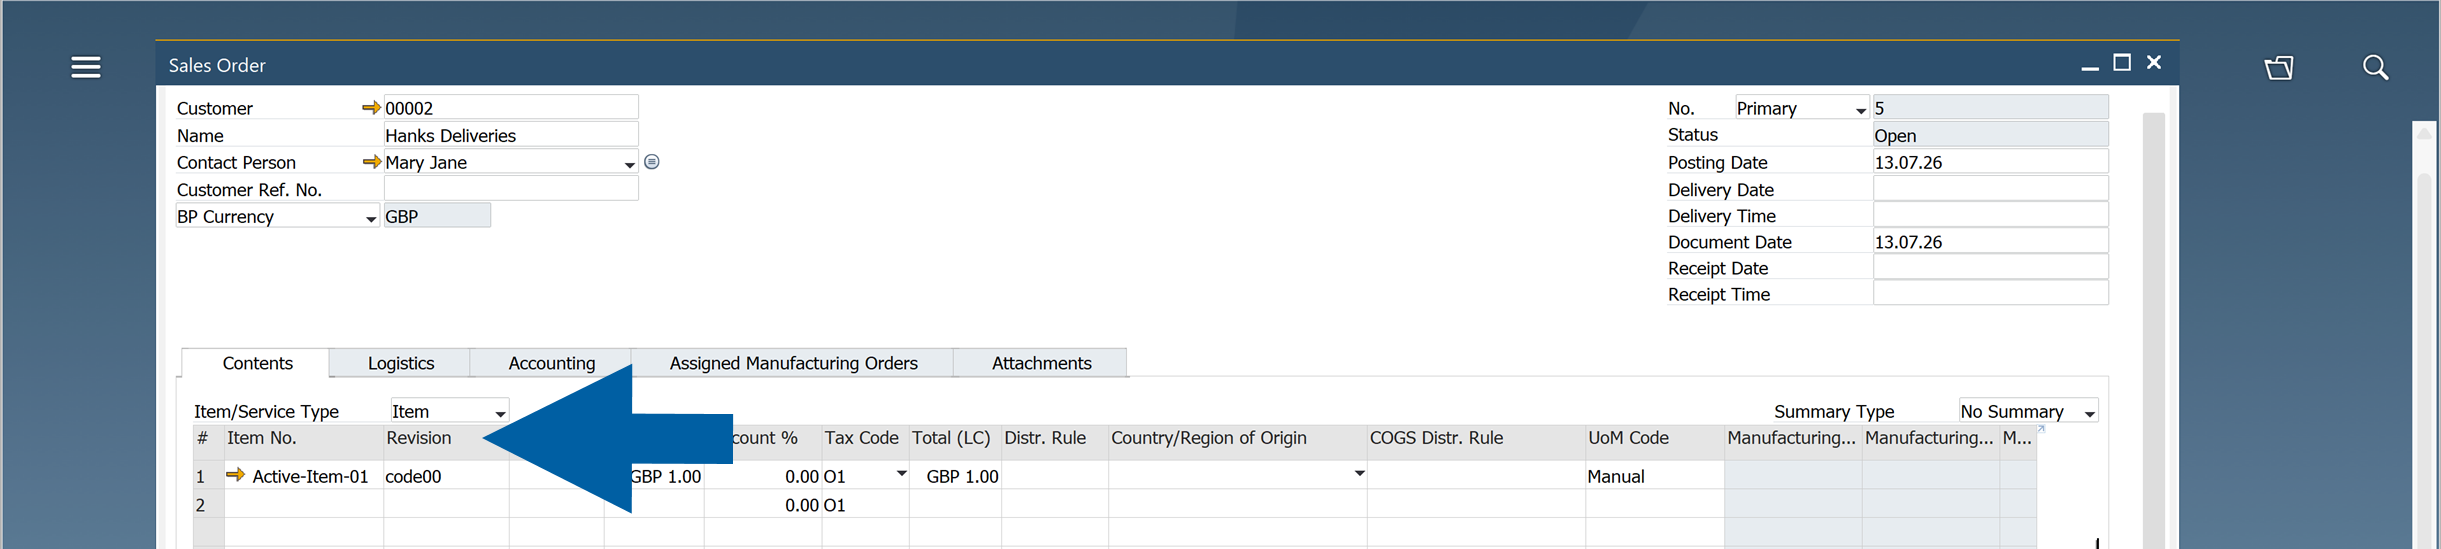Click the table expand icon
The image size is (2441, 549).
pyautogui.click(x=2042, y=430)
